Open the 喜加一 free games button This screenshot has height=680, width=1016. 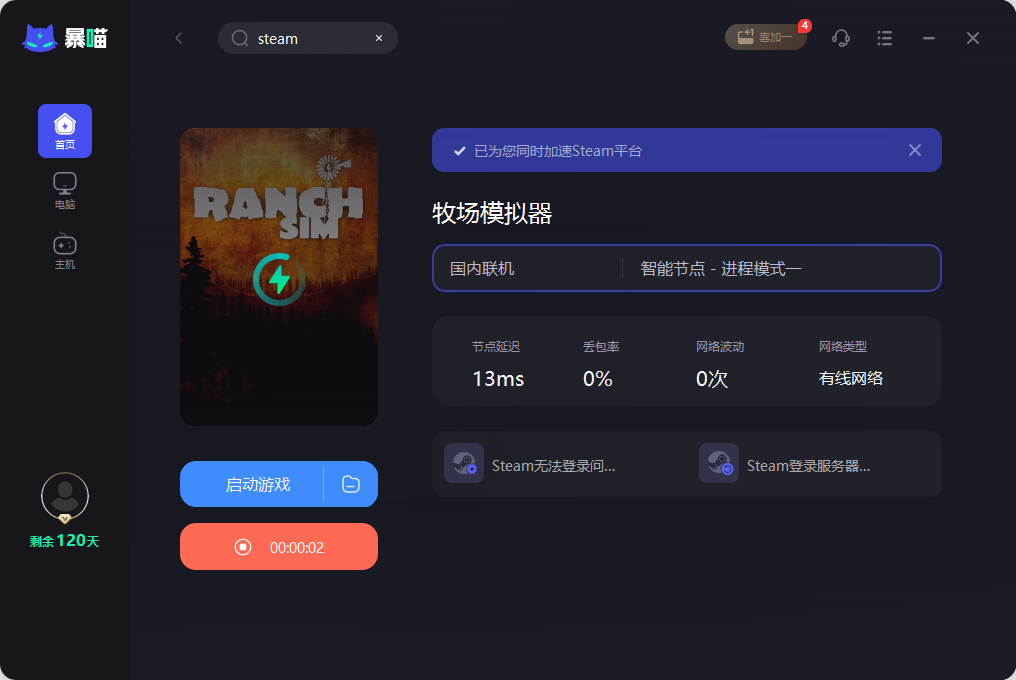point(765,37)
